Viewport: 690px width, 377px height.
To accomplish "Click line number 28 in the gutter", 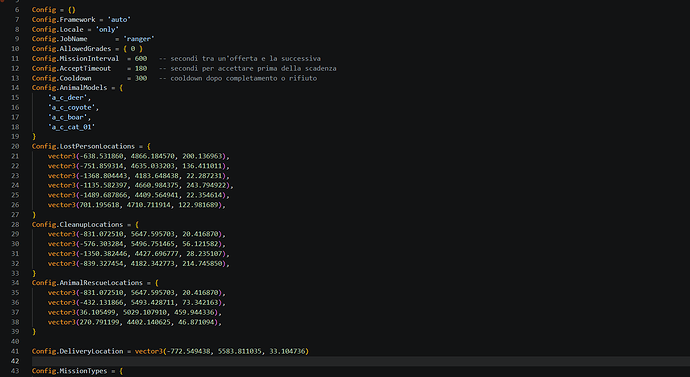I will (x=15, y=224).
